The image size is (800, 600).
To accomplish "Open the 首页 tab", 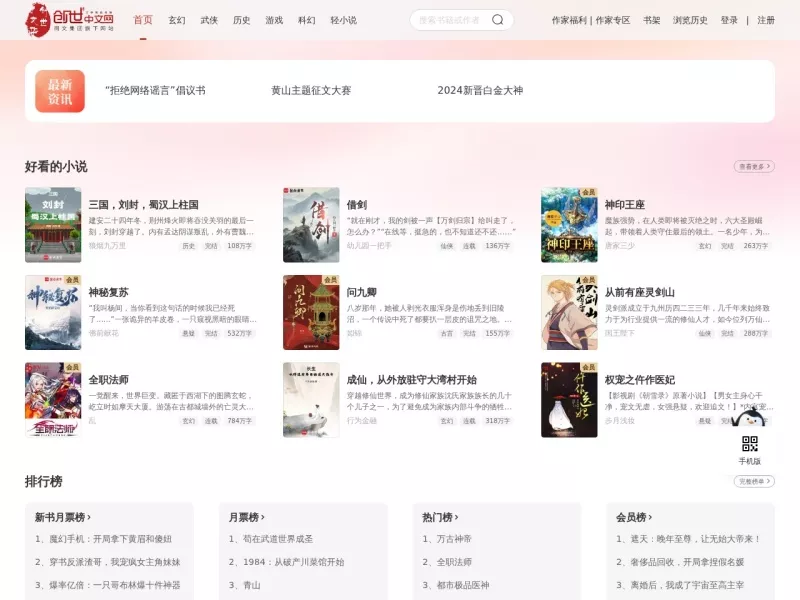I will tap(143, 20).
